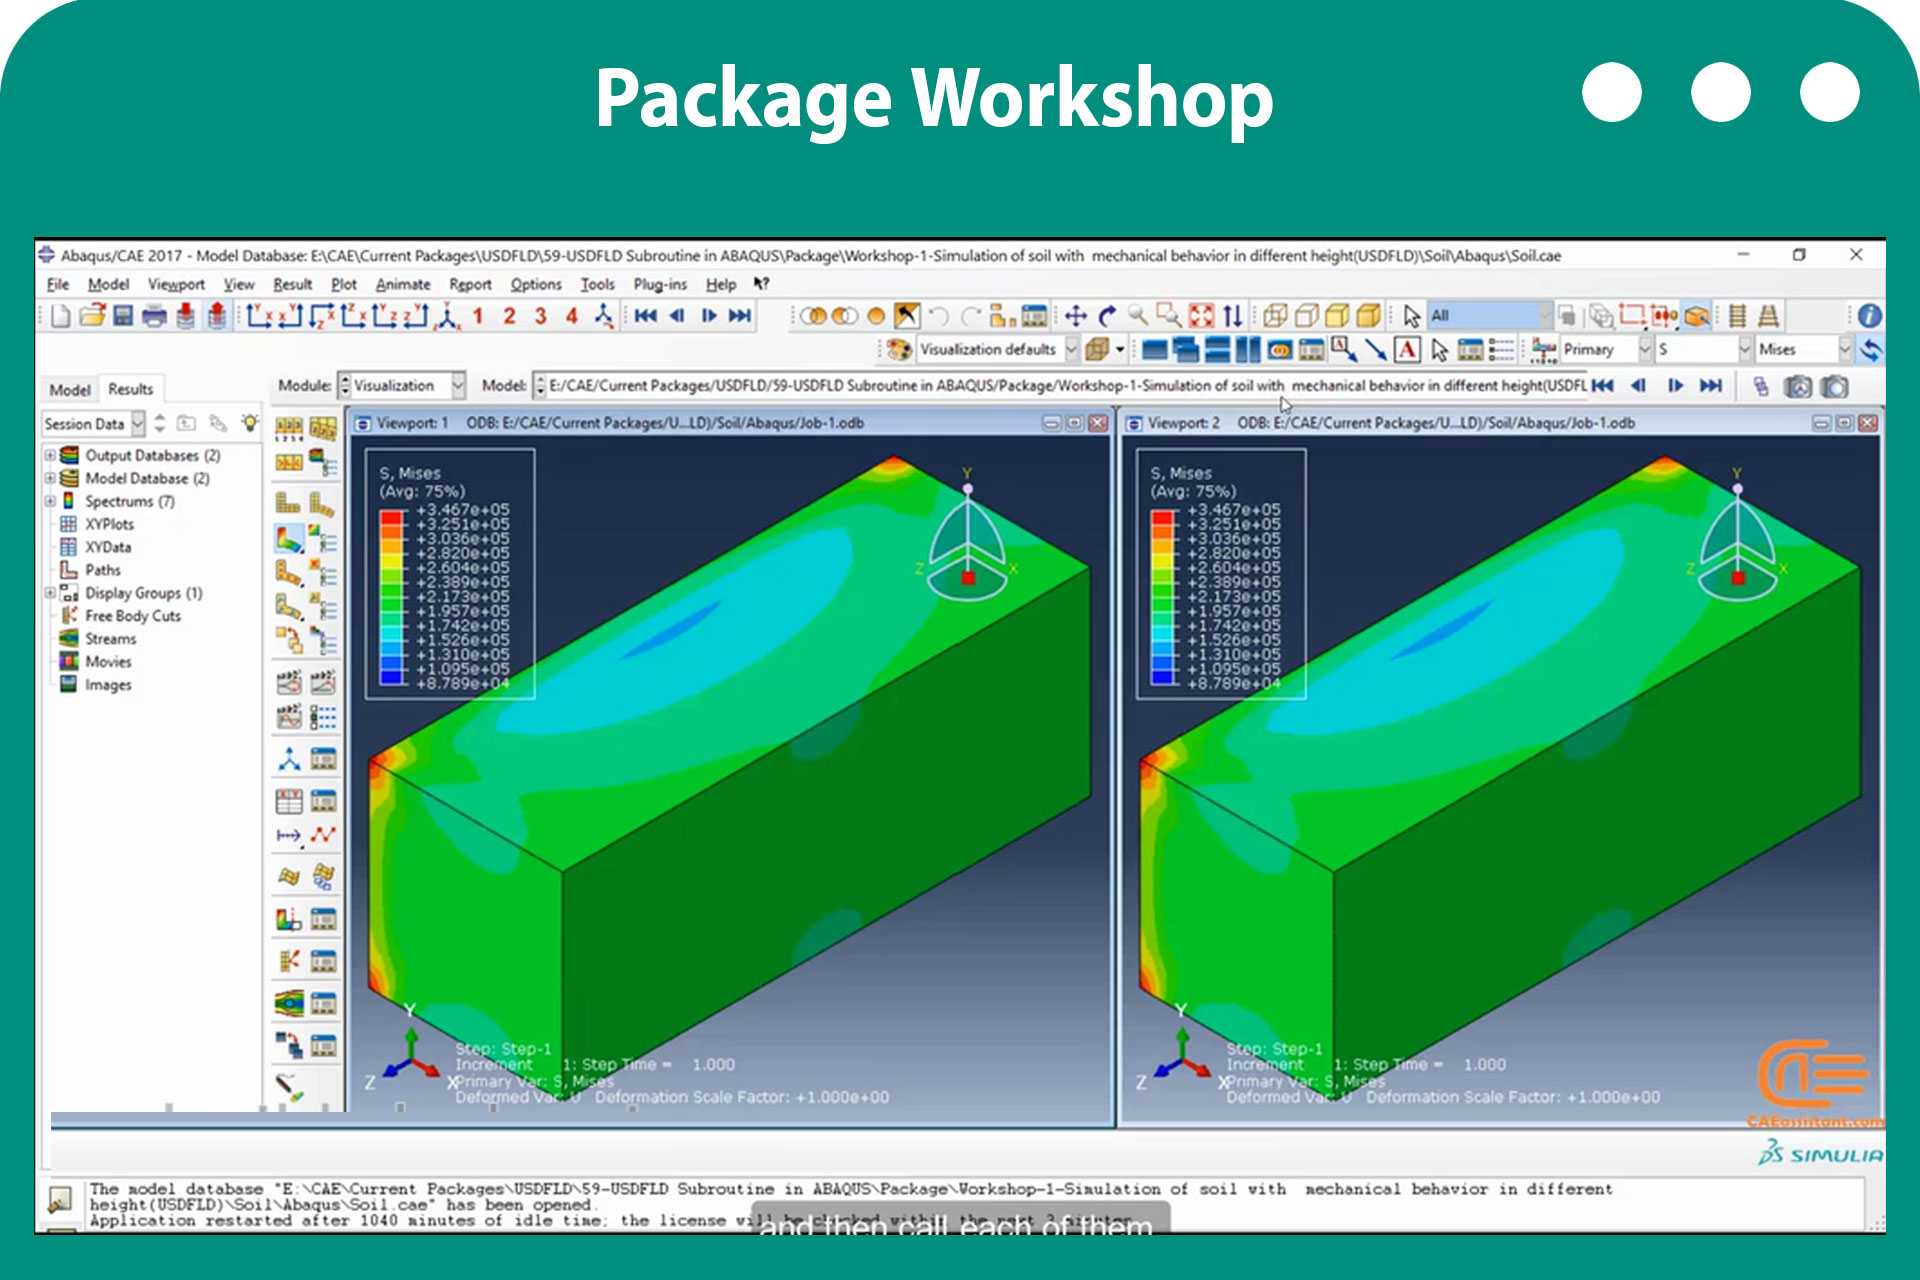Viewport: 1920px width, 1280px height.
Task: Expand the Output Databases tree node
Action: (50, 455)
